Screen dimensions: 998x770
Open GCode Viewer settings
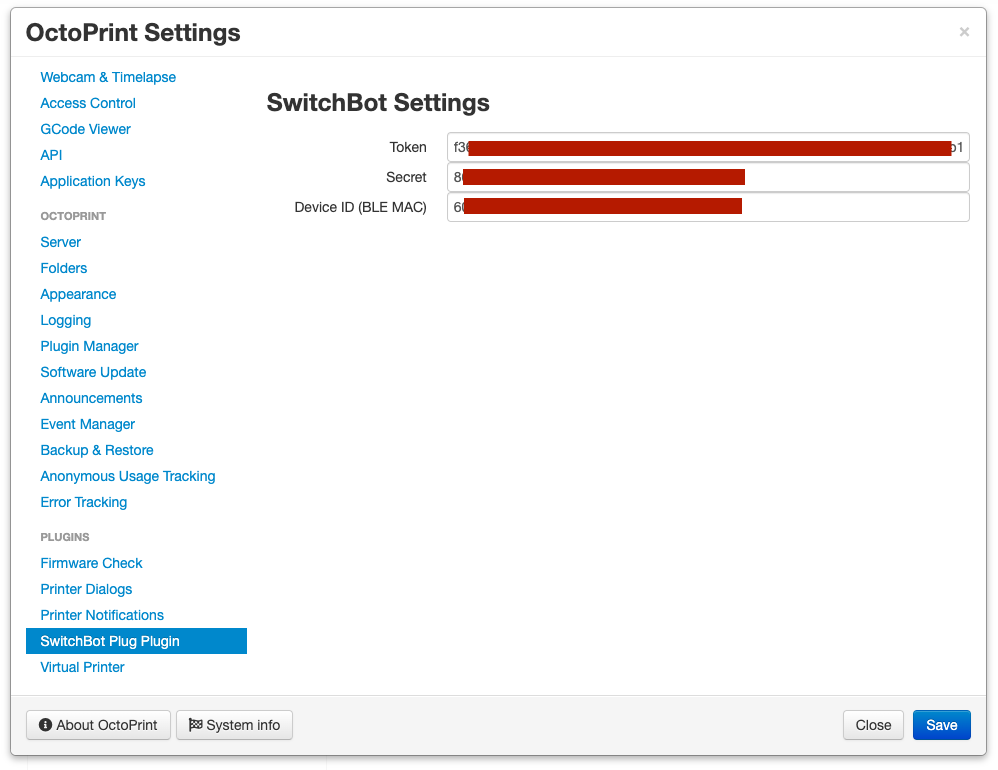[85, 129]
